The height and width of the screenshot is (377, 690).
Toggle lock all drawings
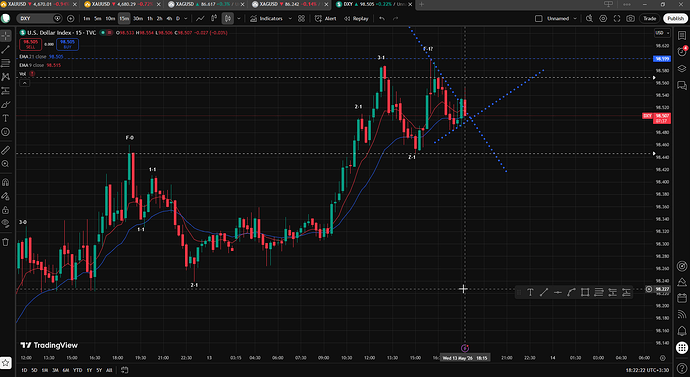[x=6, y=209]
